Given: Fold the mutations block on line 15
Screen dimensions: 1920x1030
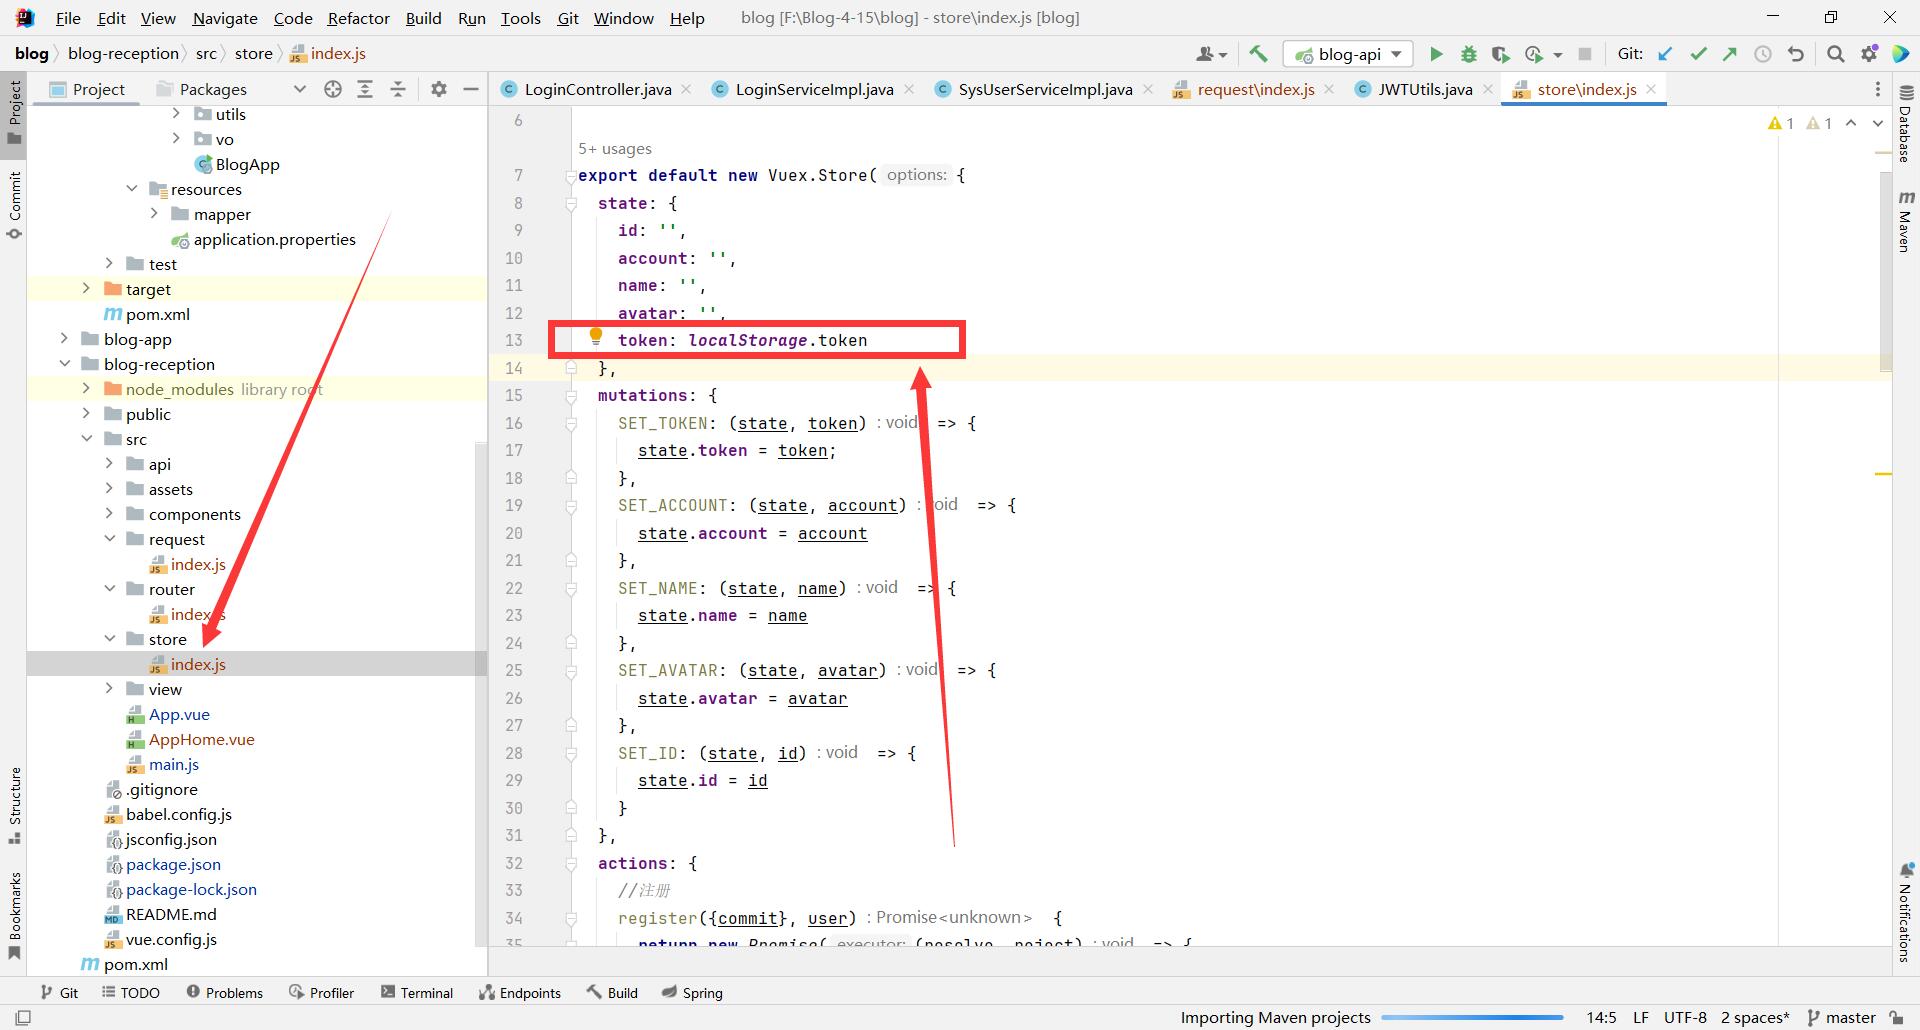Looking at the screenshot, I should click(571, 396).
